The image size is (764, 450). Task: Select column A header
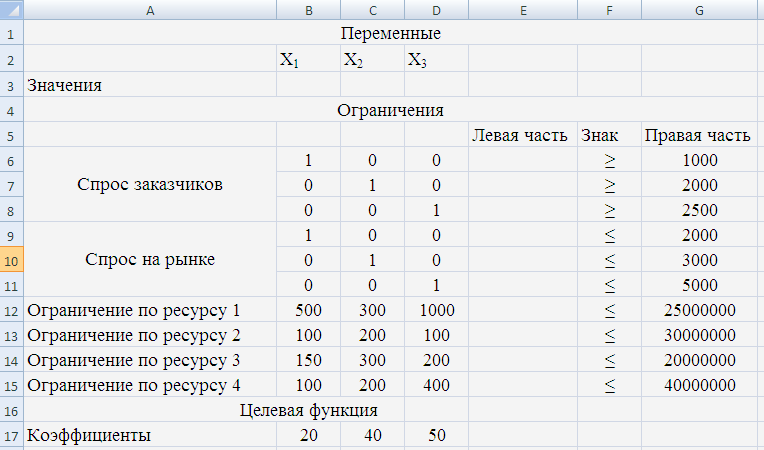[150, 10]
